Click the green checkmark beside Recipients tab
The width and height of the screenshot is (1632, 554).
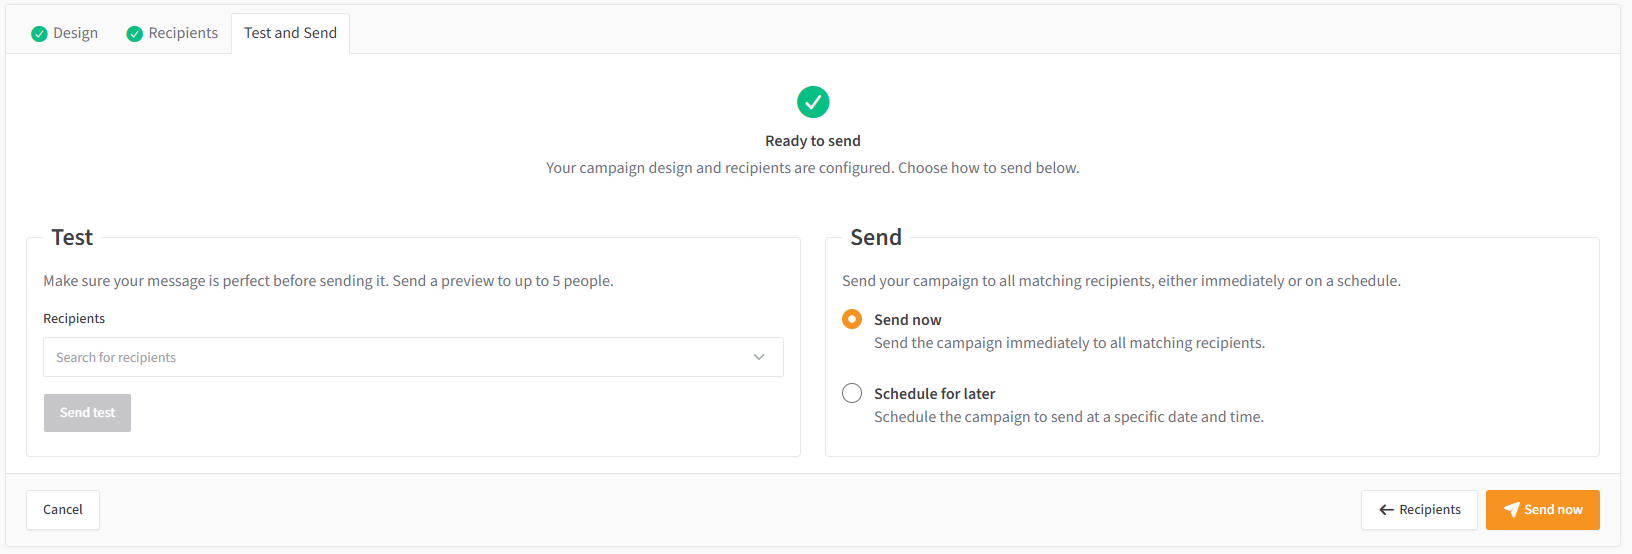134,34
